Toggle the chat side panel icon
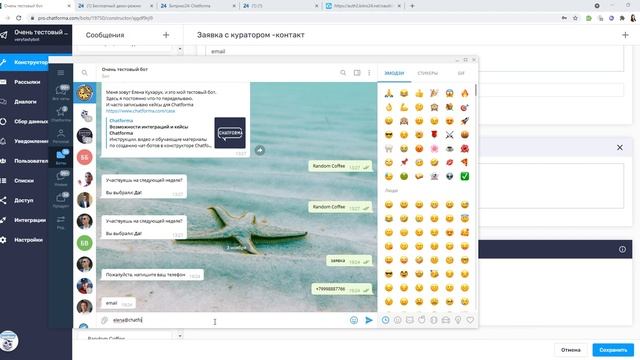The width and height of the screenshot is (640, 360). pos(357,73)
